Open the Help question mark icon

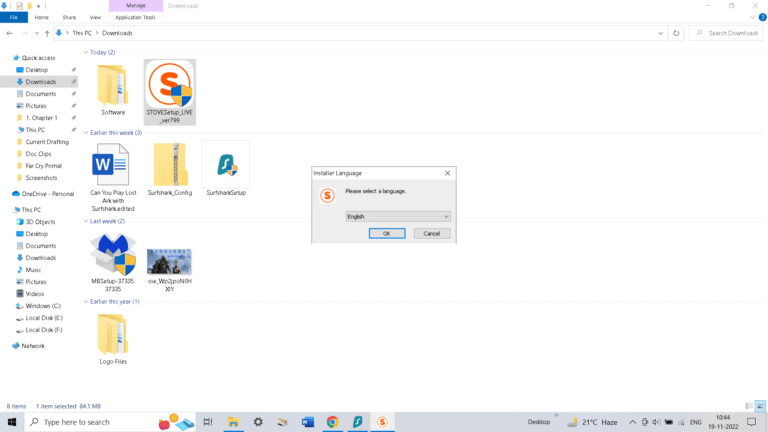click(x=763, y=17)
